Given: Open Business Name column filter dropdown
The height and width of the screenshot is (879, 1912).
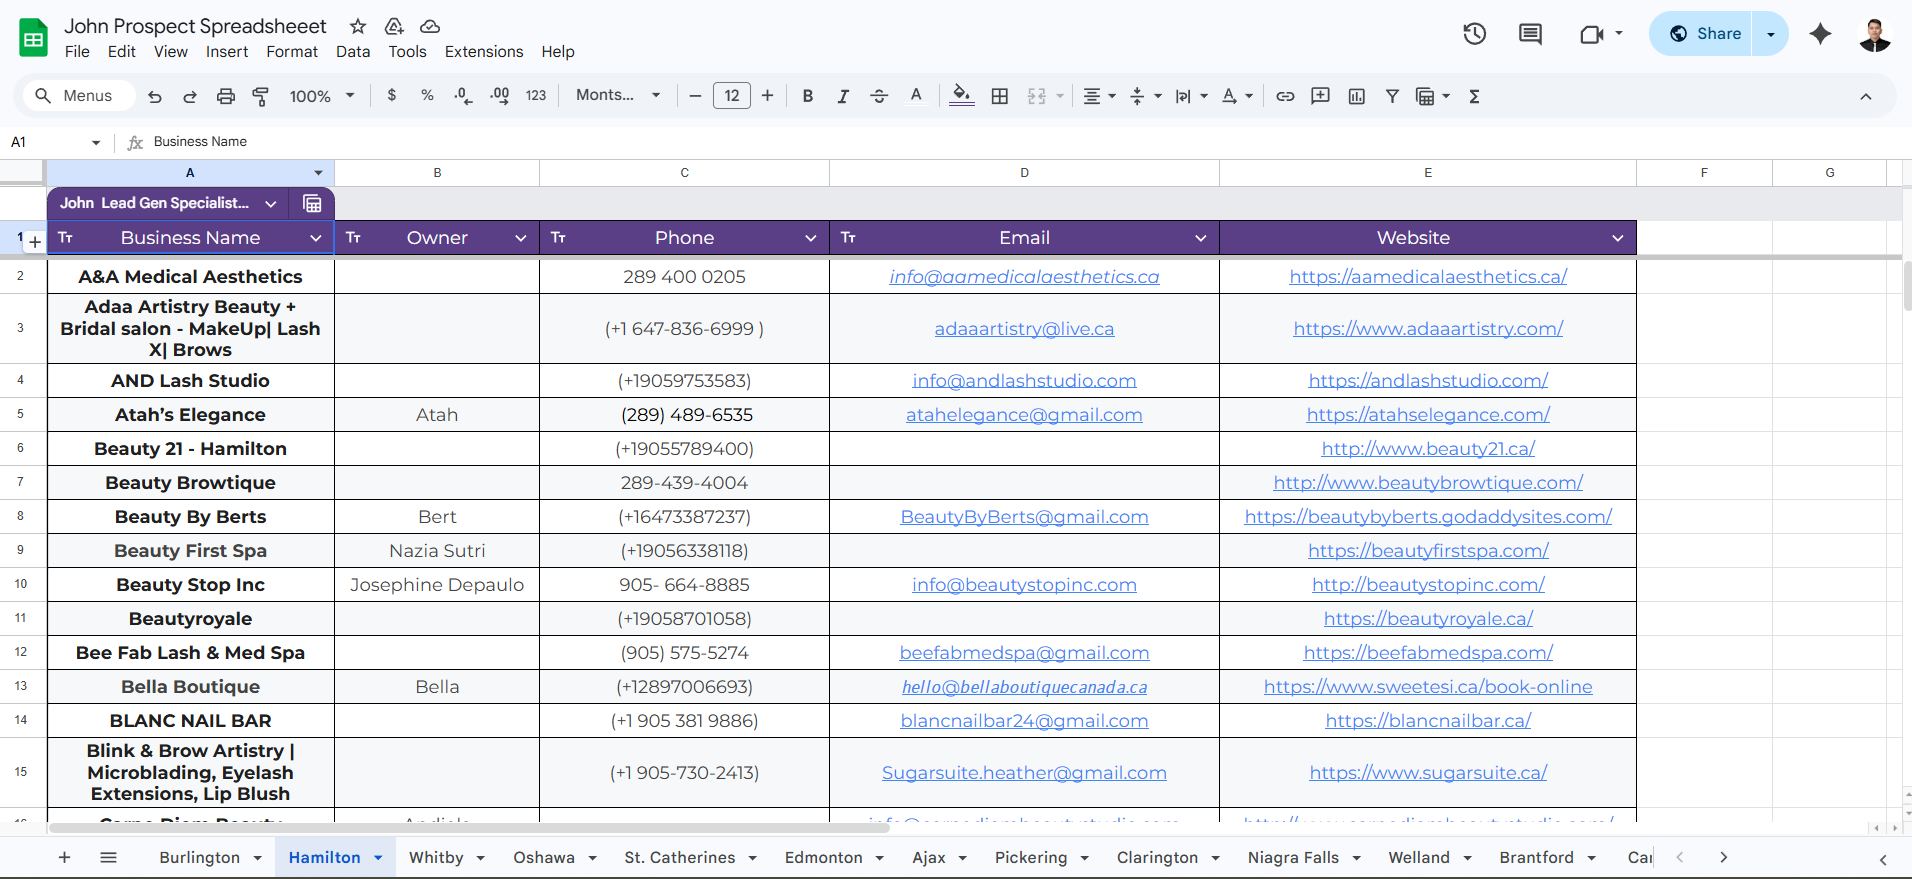Looking at the screenshot, I should (316, 238).
